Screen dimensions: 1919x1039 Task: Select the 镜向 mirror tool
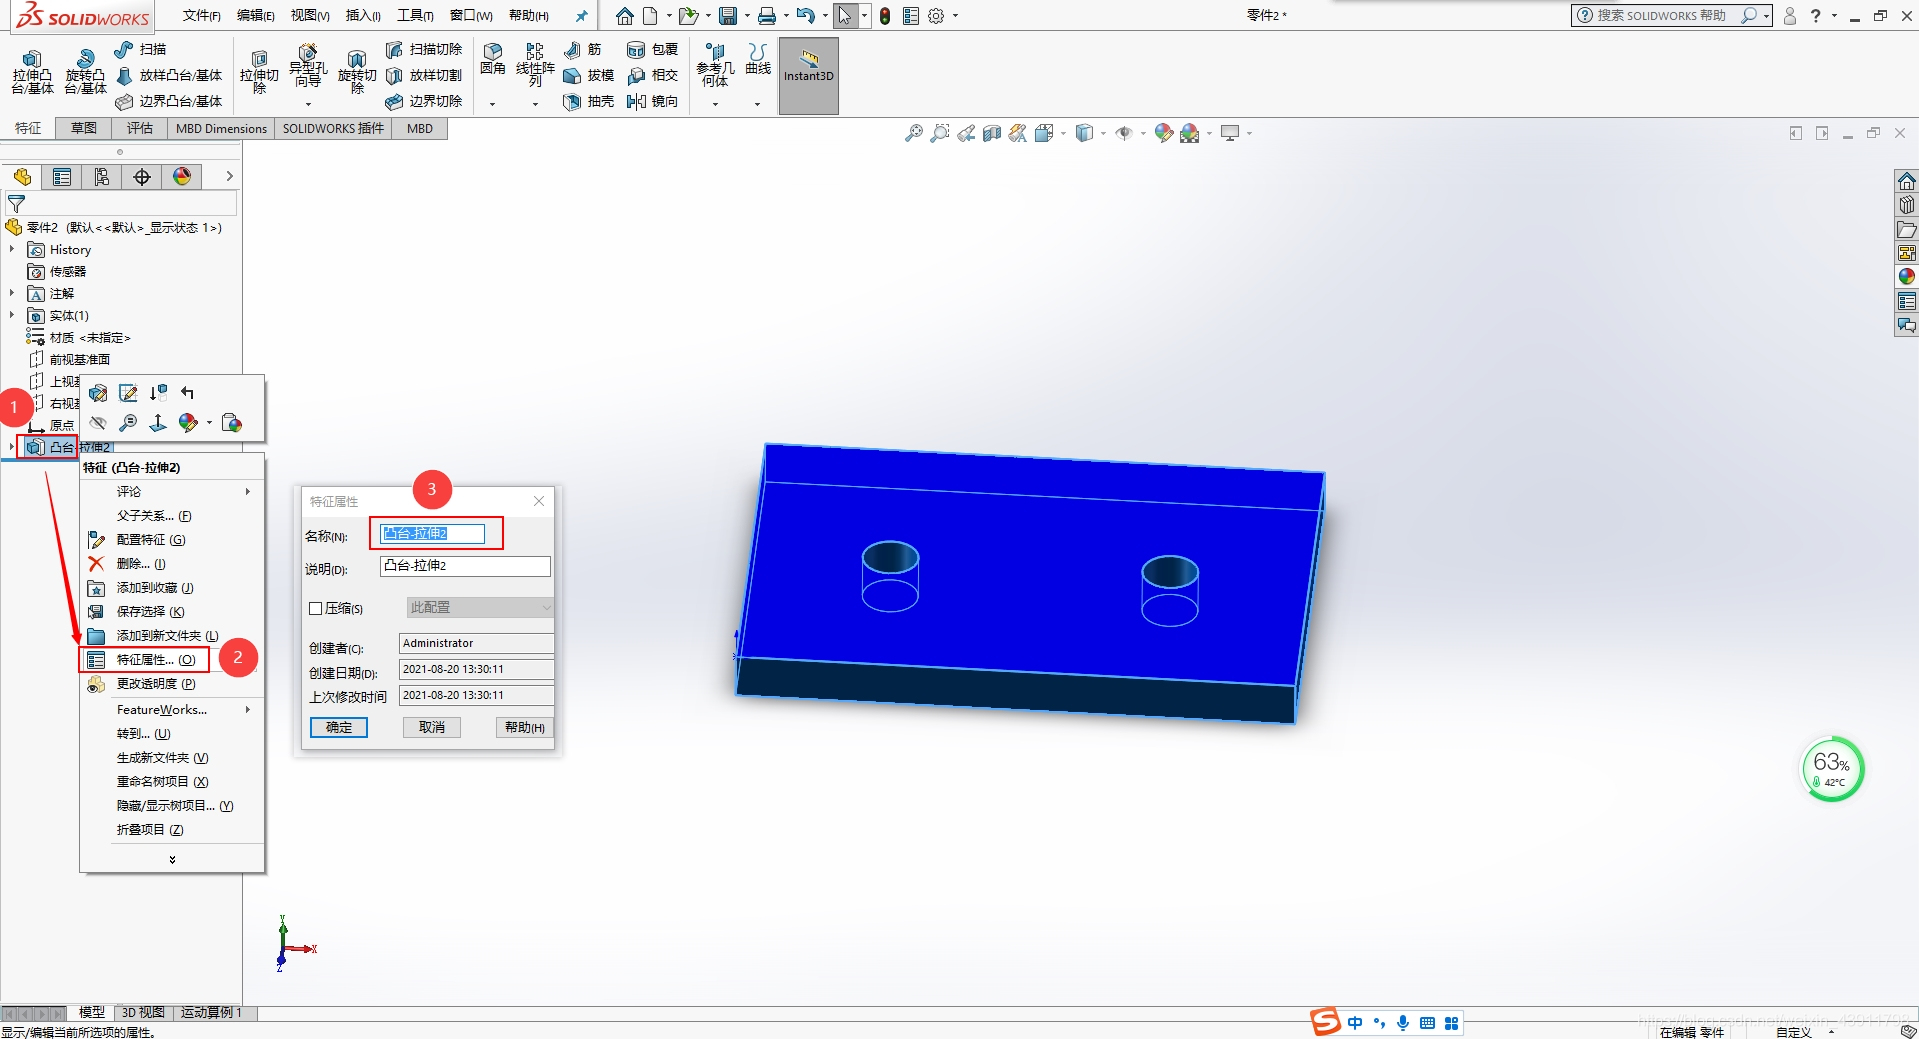pyautogui.click(x=652, y=101)
